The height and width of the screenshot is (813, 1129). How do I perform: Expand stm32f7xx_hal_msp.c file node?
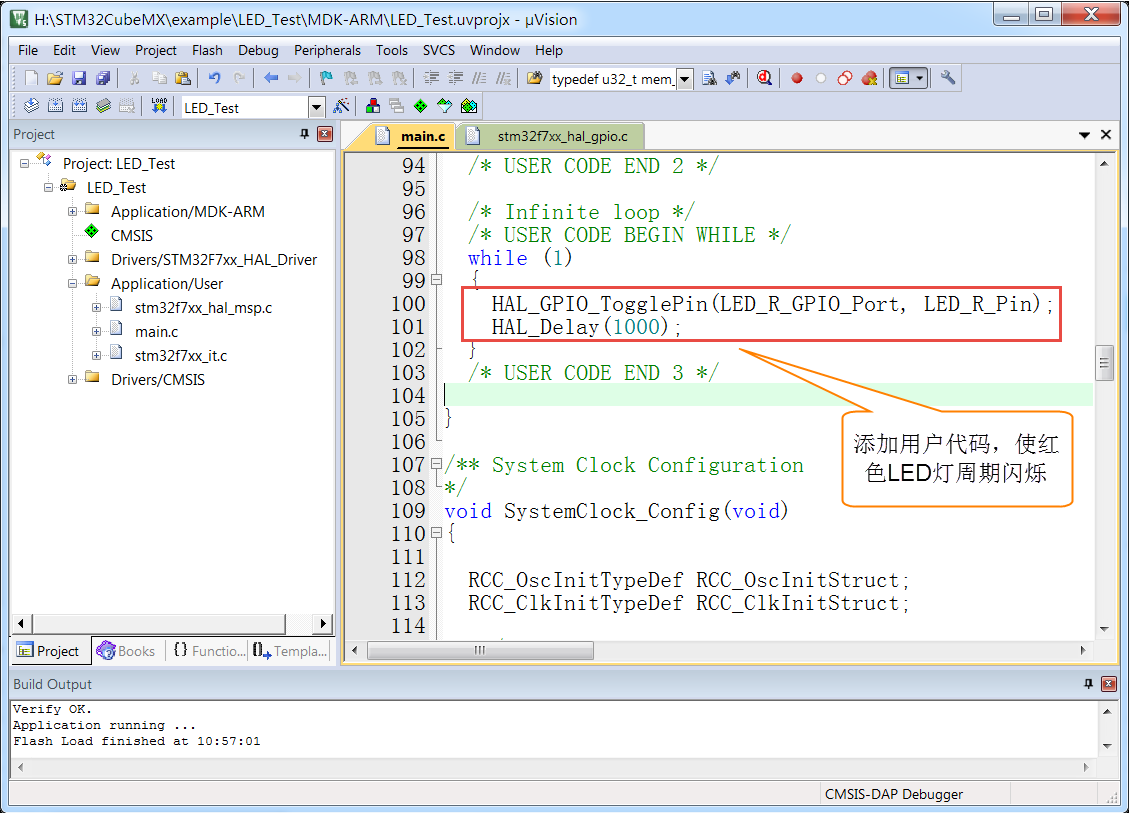pos(96,307)
